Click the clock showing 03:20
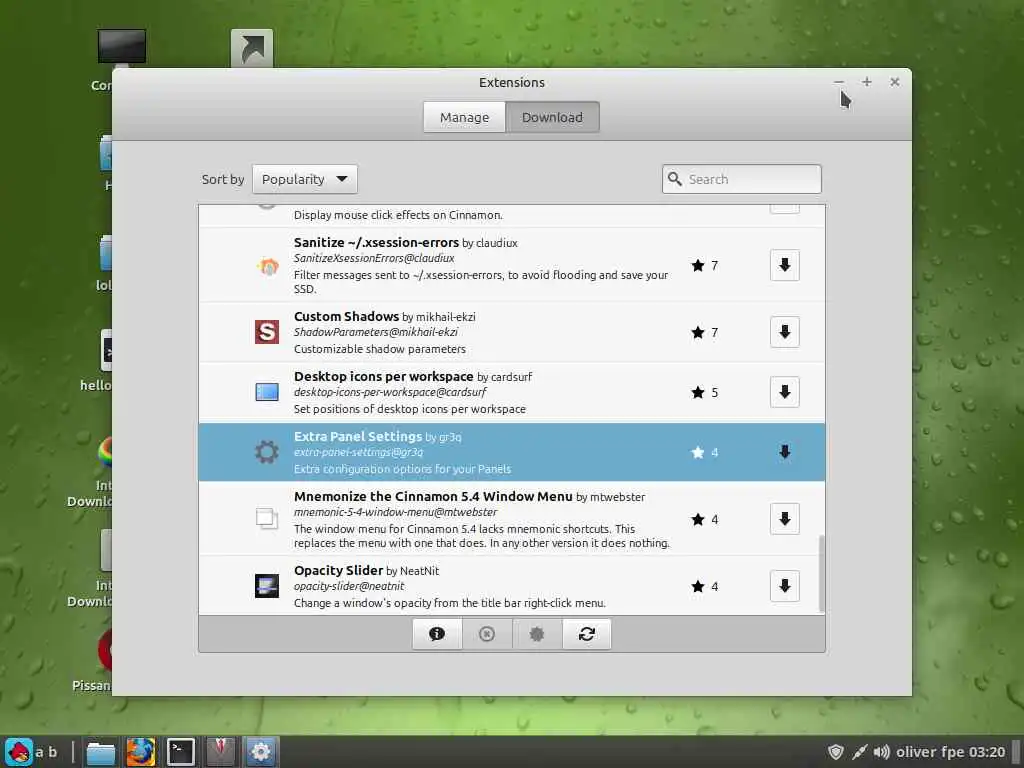Image resolution: width=1024 pixels, height=768 pixels. click(987, 752)
